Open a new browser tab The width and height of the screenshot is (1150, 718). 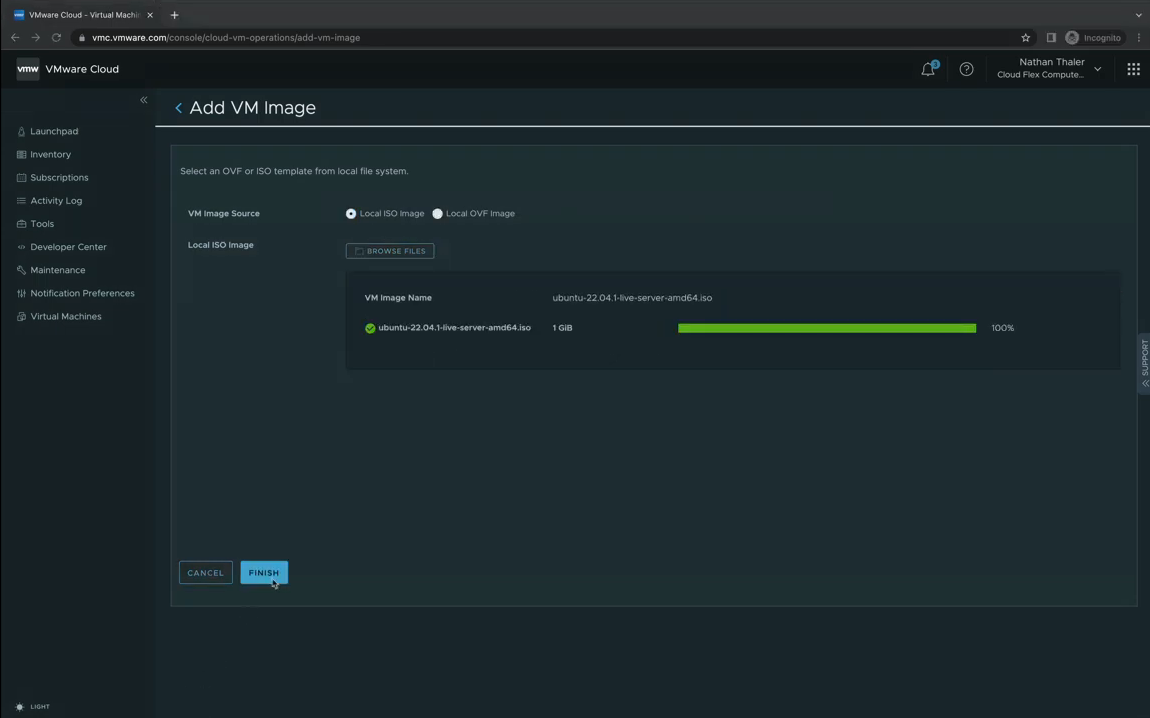pyautogui.click(x=175, y=15)
